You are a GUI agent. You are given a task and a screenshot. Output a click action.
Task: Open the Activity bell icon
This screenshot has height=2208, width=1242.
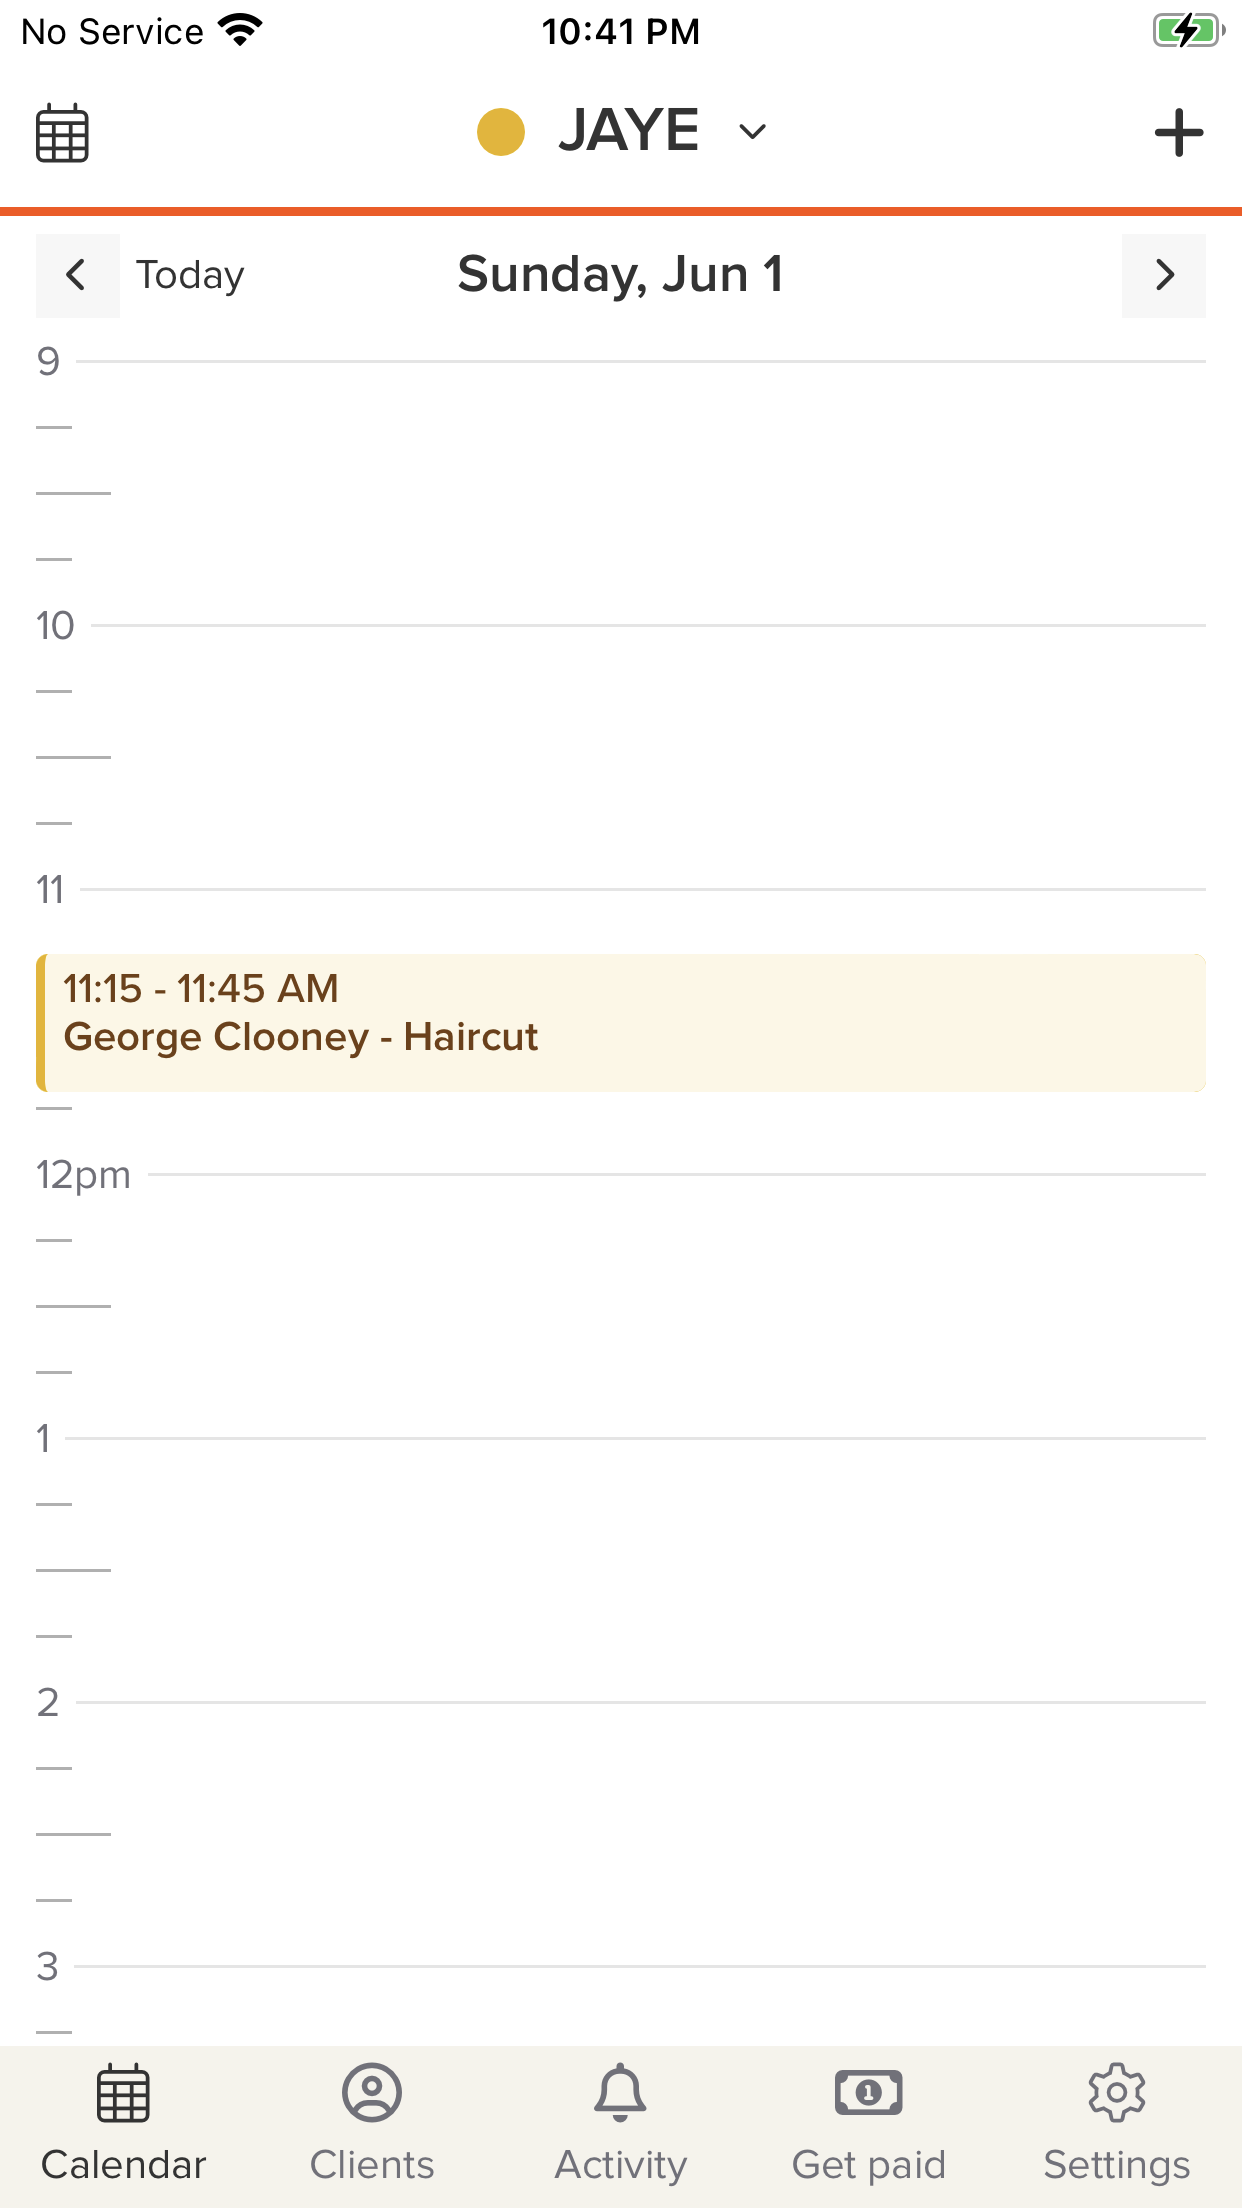coord(620,2092)
